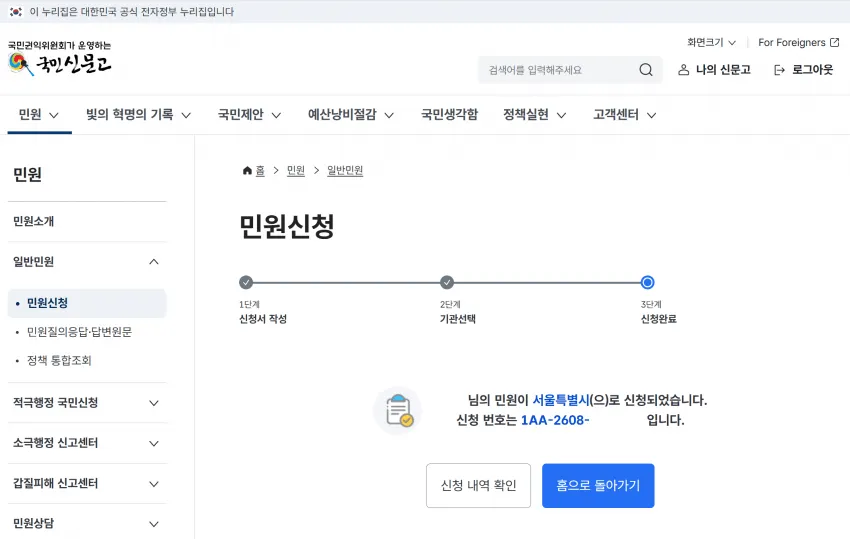Open the 국민생각함 menu item

click(x=449, y=114)
